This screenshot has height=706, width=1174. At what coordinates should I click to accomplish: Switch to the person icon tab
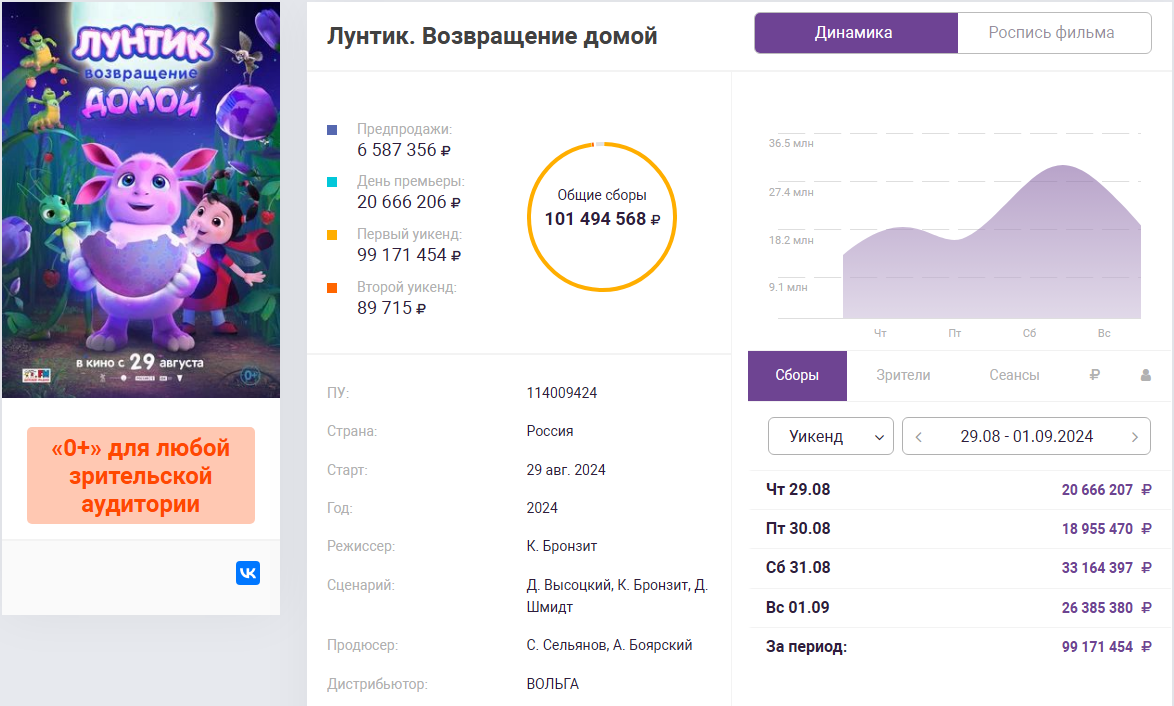coord(1145,375)
